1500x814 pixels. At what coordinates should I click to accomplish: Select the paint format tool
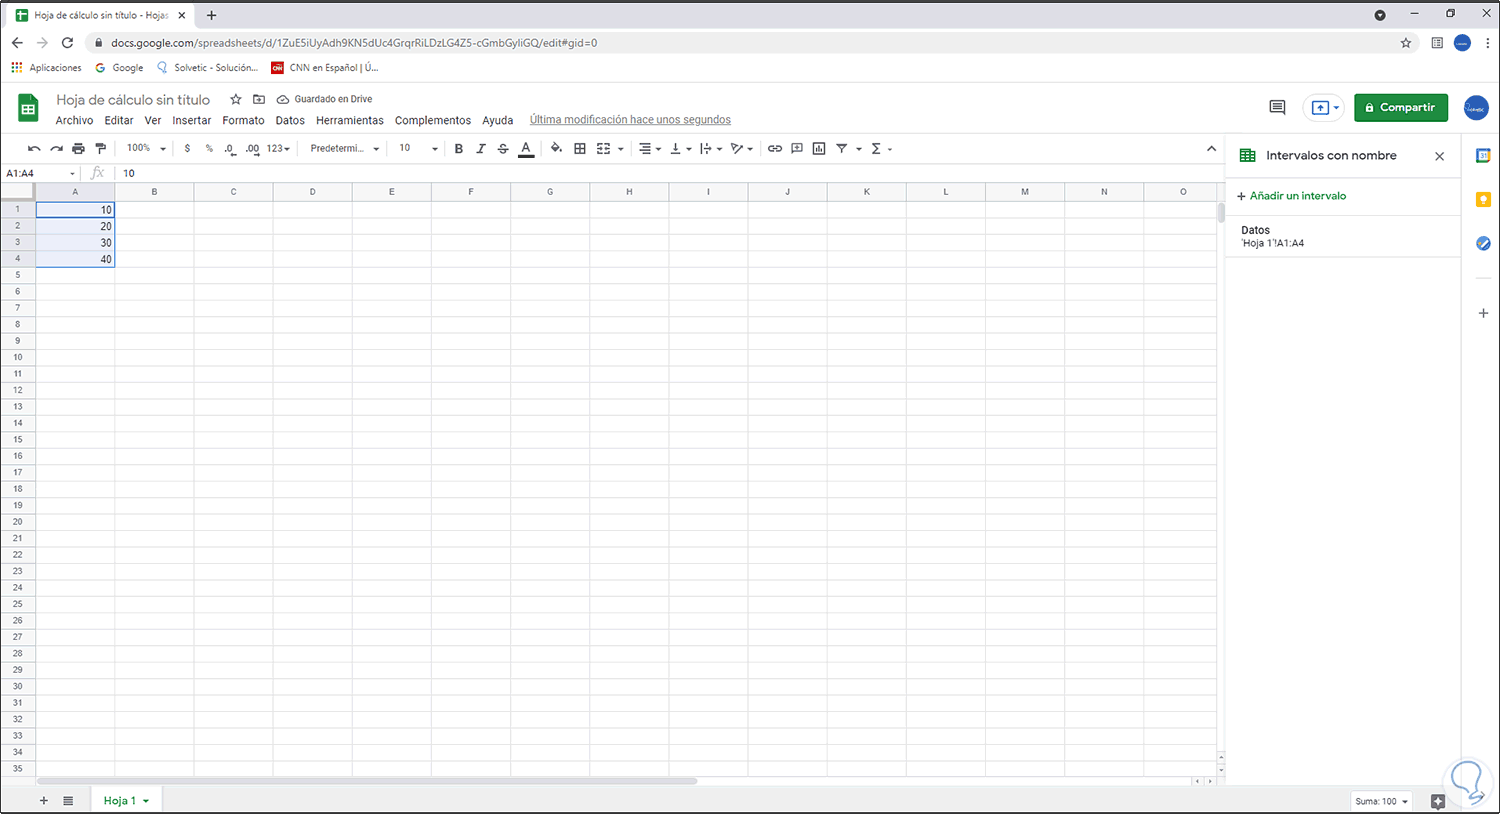[x=99, y=148]
